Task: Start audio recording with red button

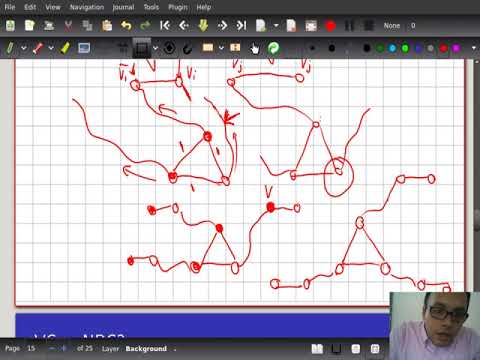Action: pyautogui.click(x=330, y=26)
